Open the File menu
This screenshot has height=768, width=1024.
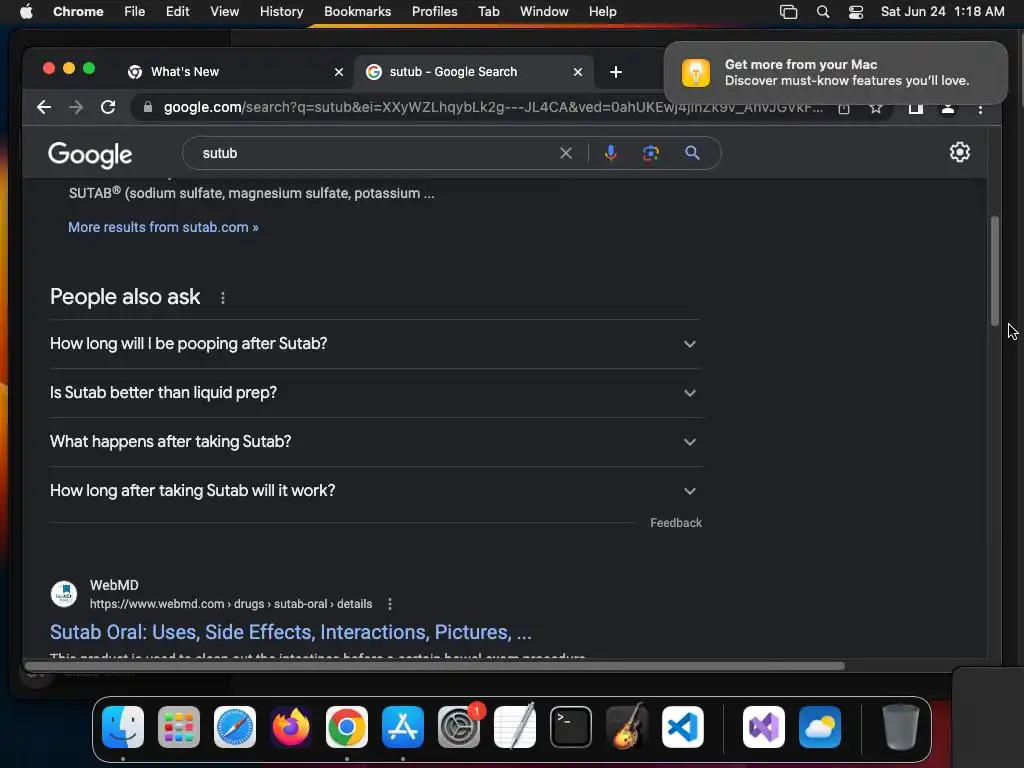(135, 12)
